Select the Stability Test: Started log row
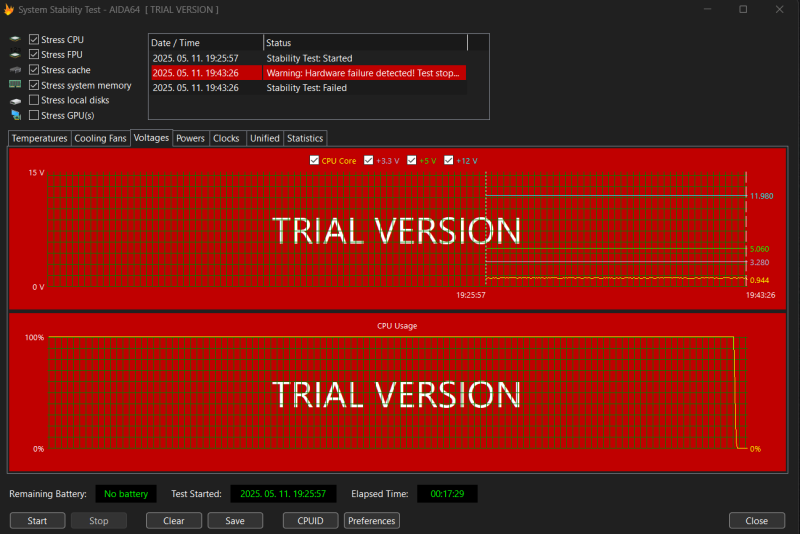Image resolution: width=800 pixels, height=534 pixels. (309, 58)
